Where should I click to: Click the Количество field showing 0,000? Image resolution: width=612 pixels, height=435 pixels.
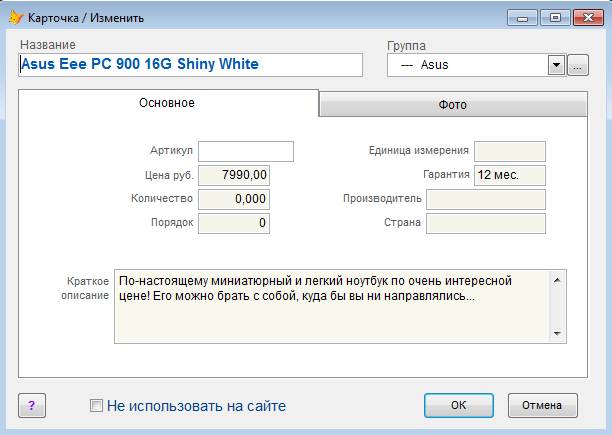pyautogui.click(x=234, y=199)
